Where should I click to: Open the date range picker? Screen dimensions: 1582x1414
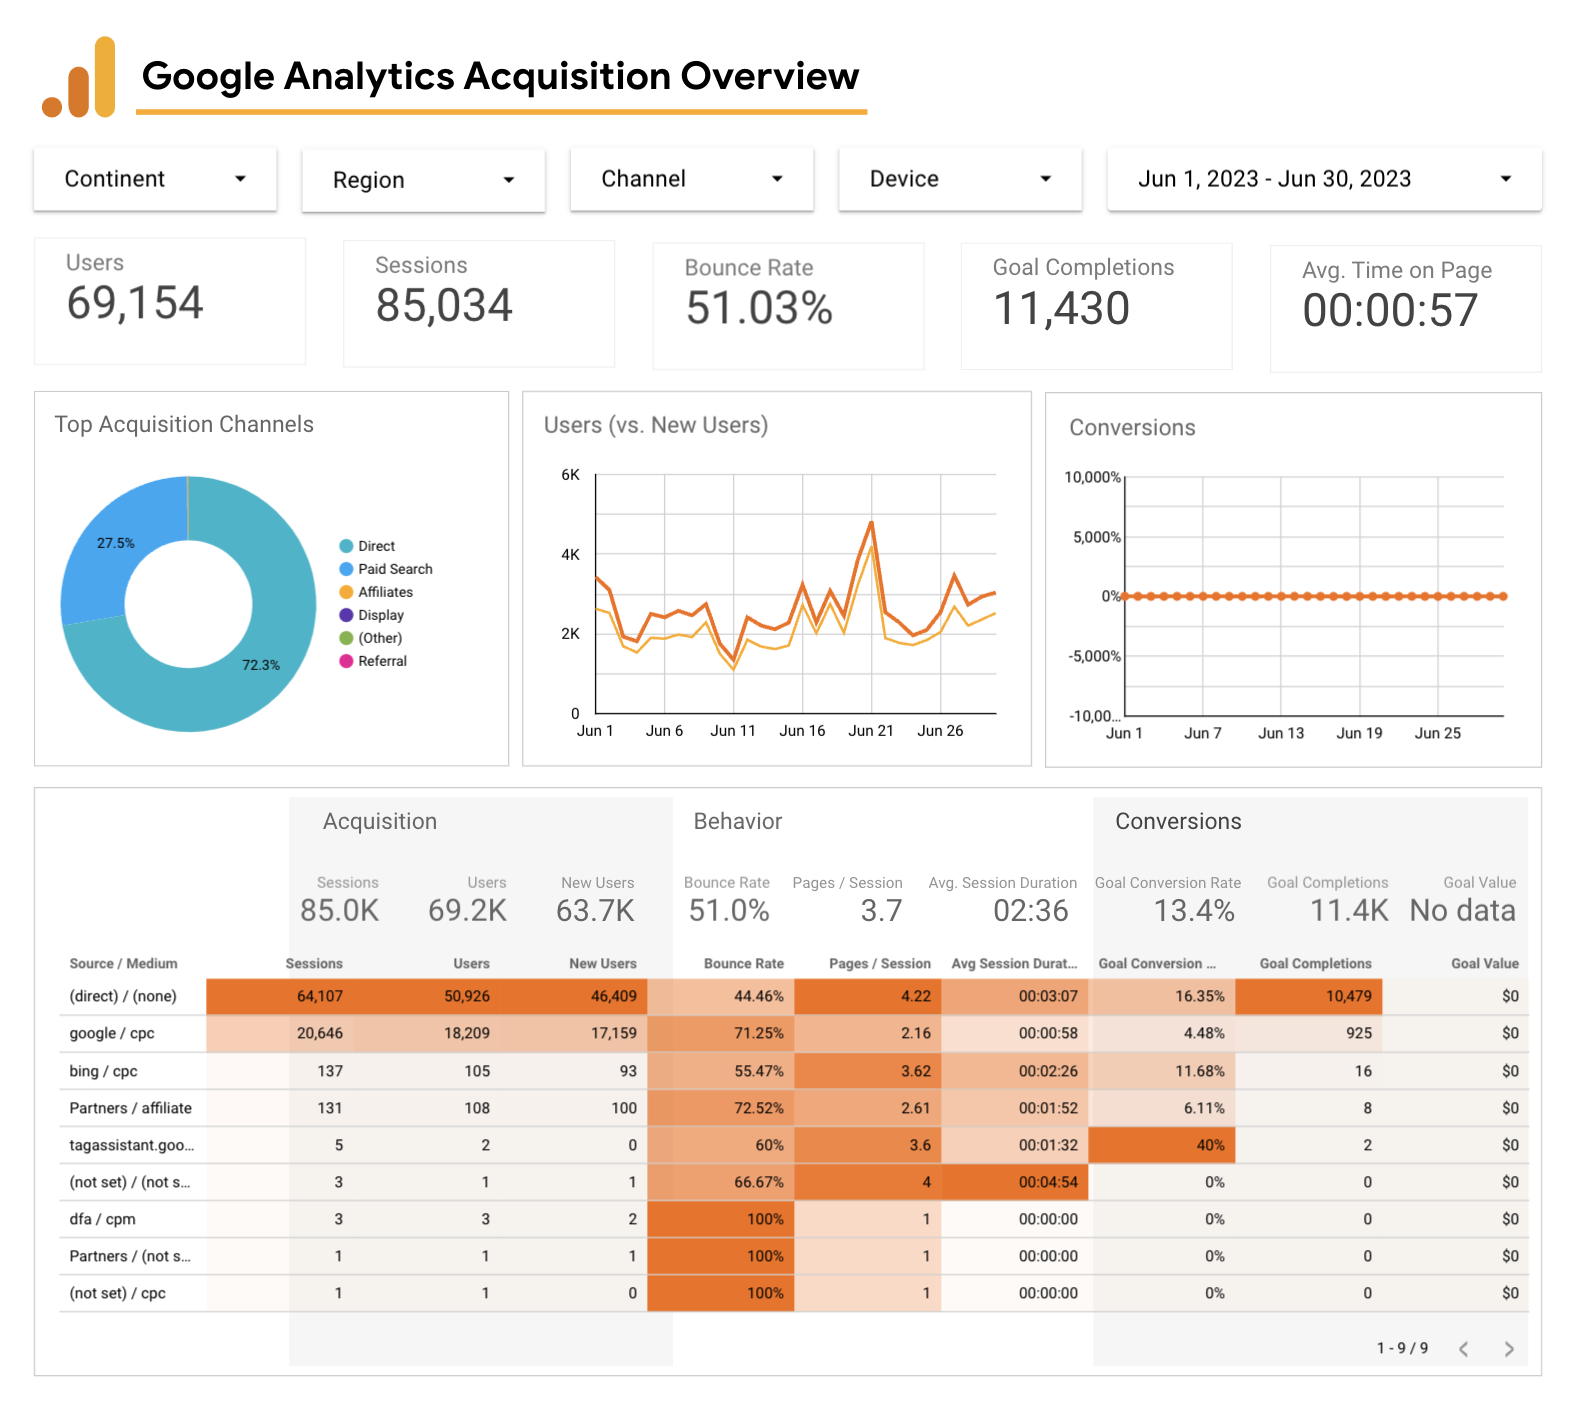click(1324, 179)
